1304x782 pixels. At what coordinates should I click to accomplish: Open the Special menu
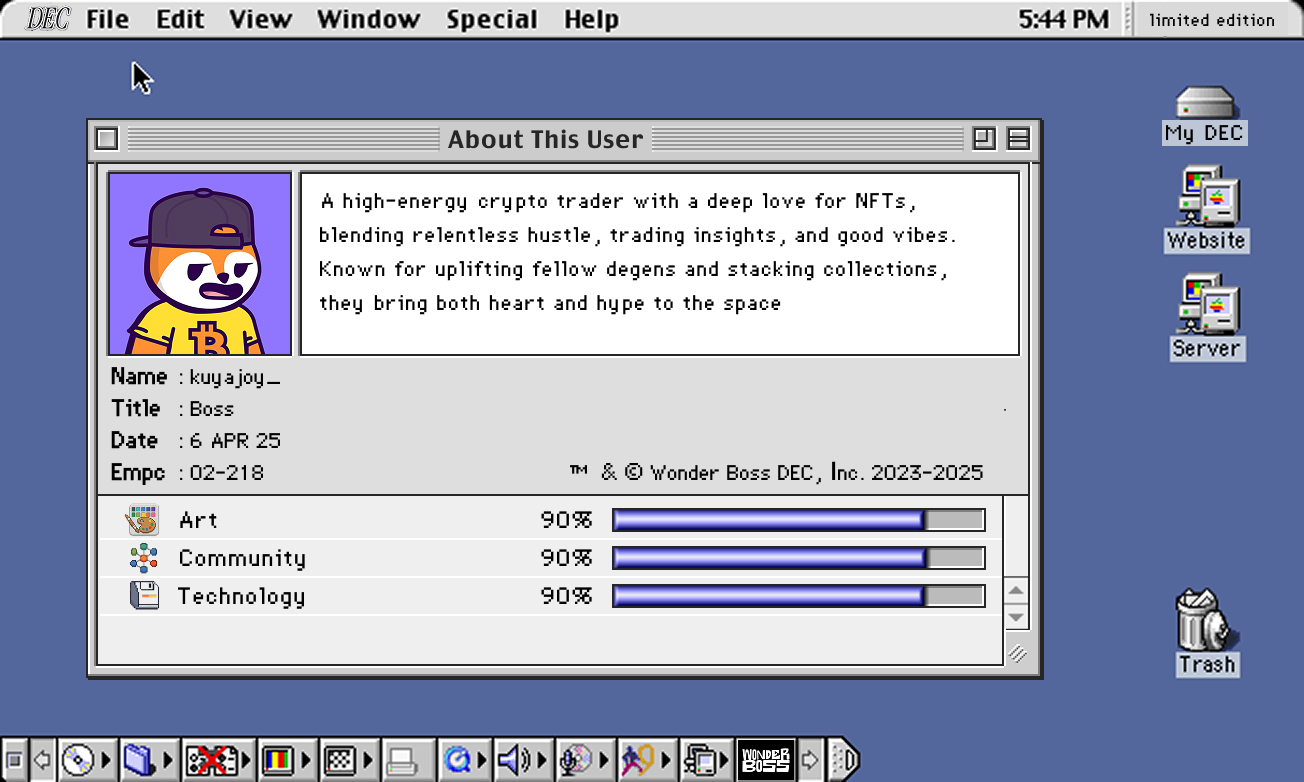coord(491,19)
